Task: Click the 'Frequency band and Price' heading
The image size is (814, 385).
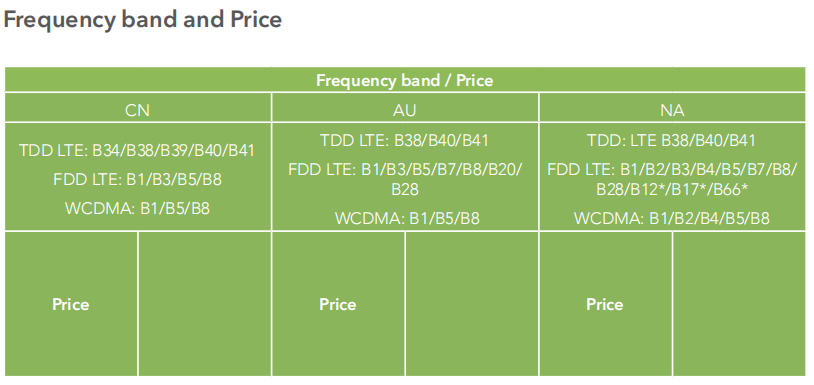Action: pyautogui.click(x=143, y=20)
